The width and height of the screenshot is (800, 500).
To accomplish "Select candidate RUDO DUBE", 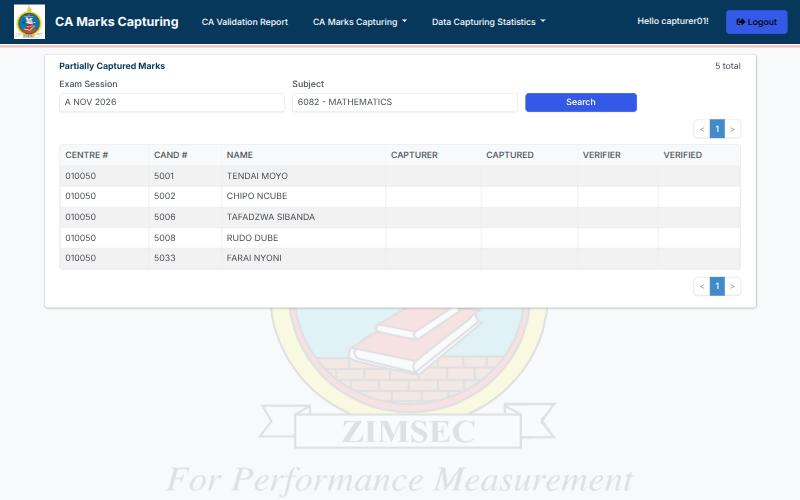I will point(252,238).
